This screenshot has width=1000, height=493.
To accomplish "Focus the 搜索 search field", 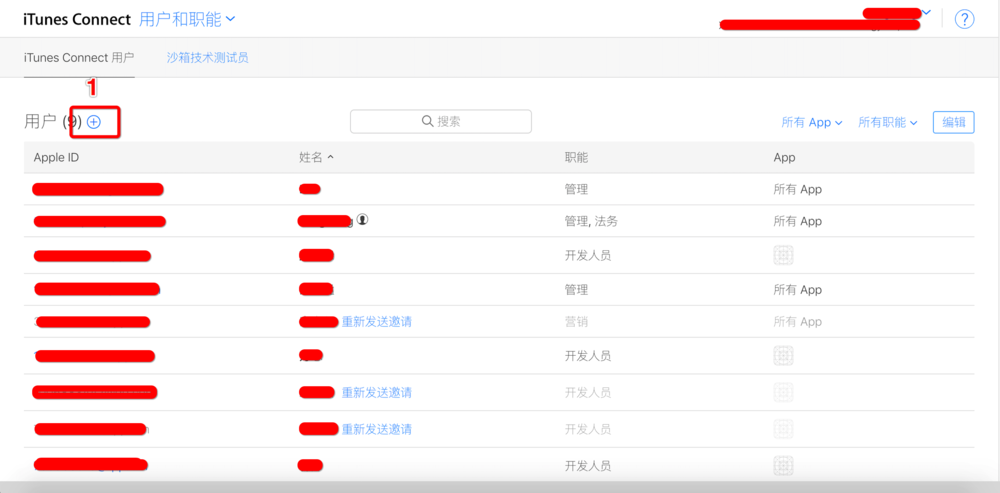I will click(441, 121).
